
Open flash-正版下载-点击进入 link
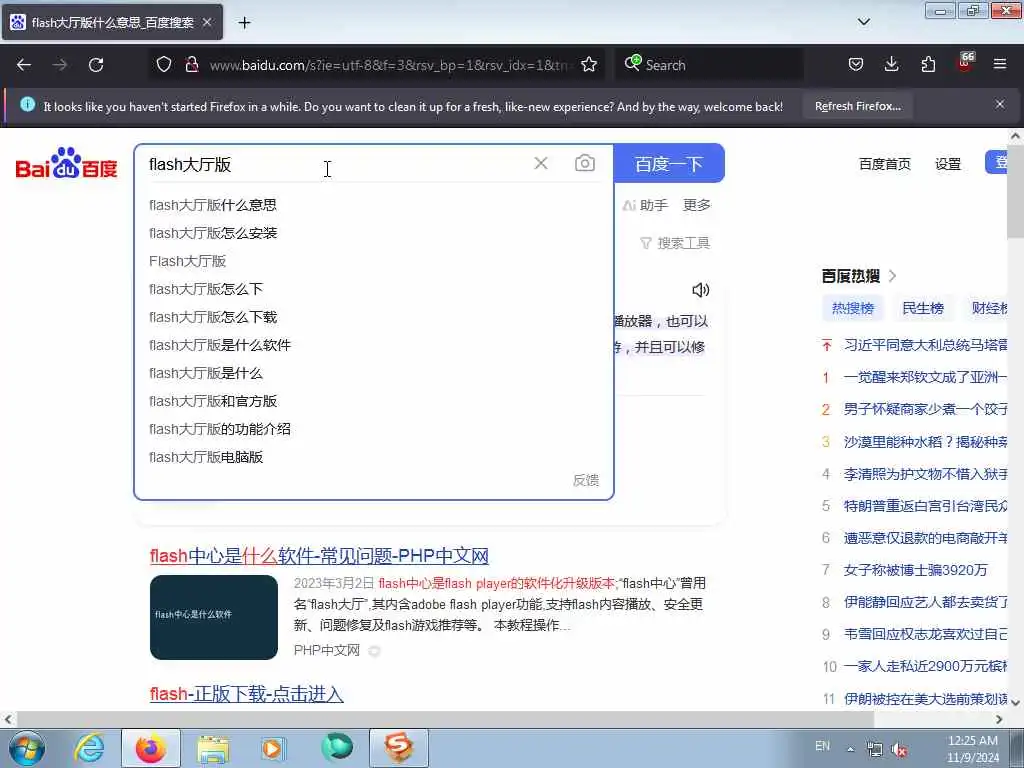pos(246,694)
